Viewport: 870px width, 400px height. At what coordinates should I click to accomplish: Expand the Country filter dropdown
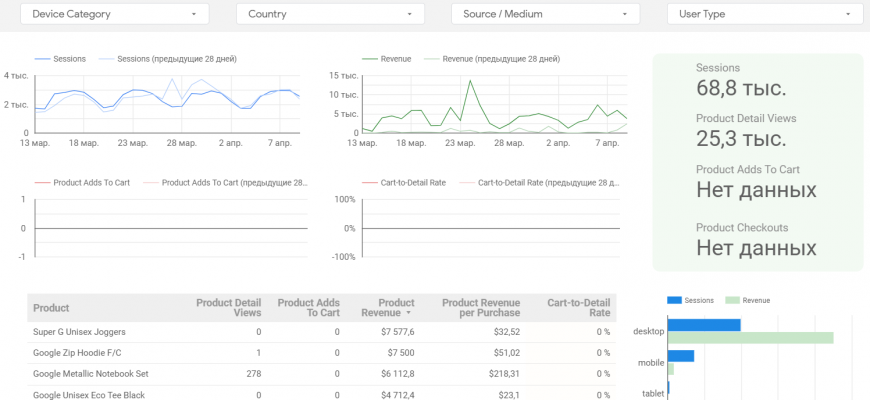330,14
